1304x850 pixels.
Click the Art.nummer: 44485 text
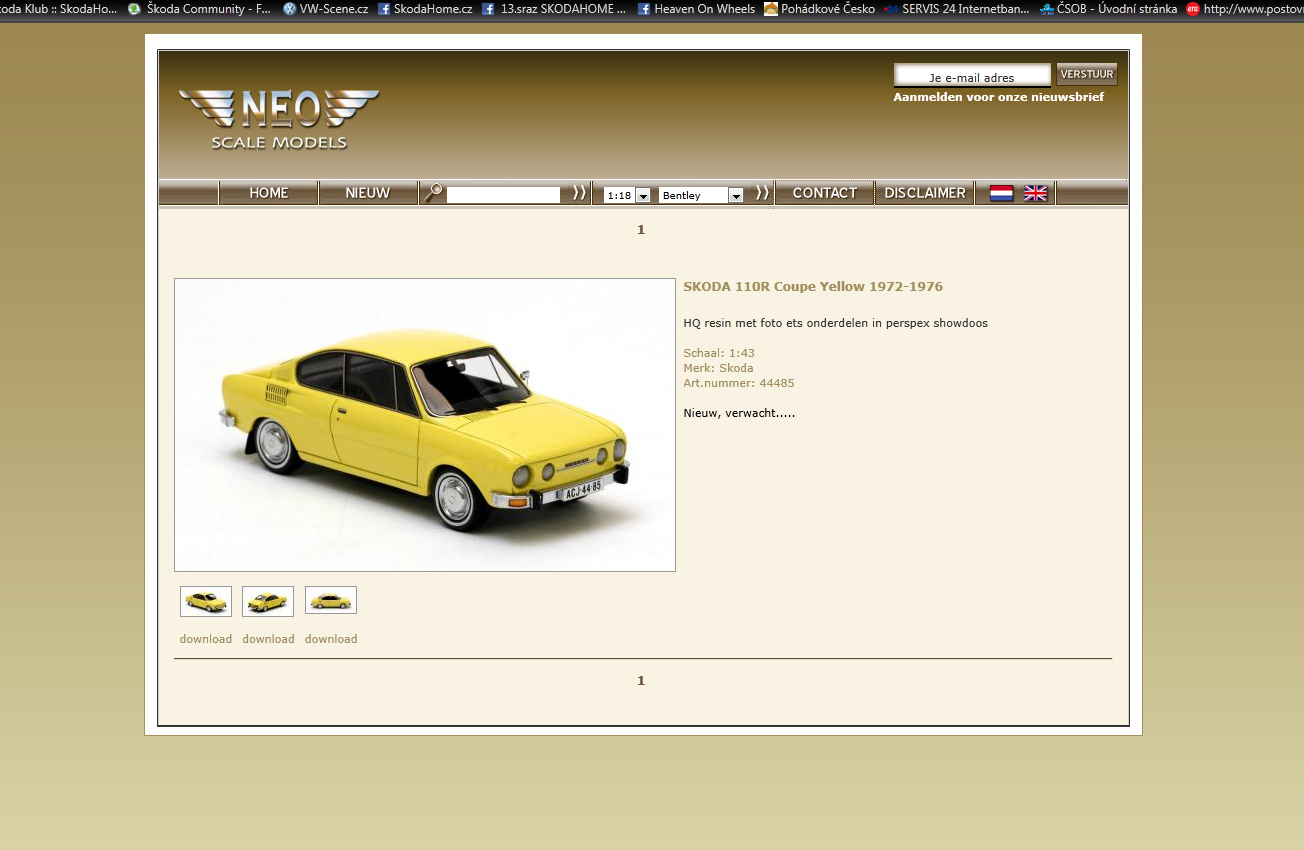coord(739,383)
